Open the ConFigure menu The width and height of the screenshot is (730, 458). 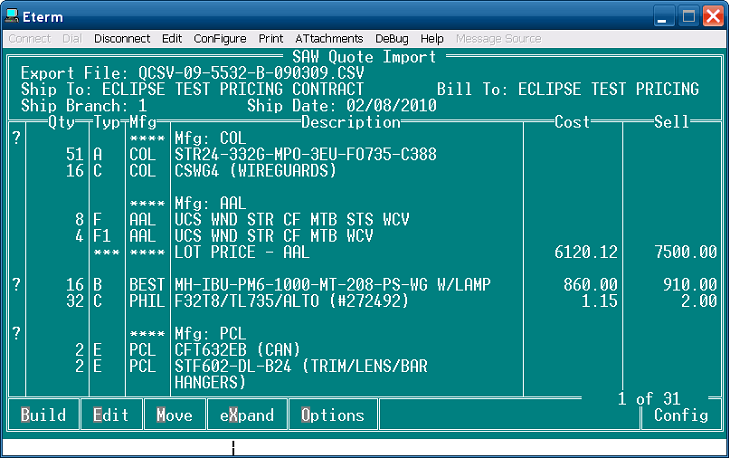[x=220, y=39]
